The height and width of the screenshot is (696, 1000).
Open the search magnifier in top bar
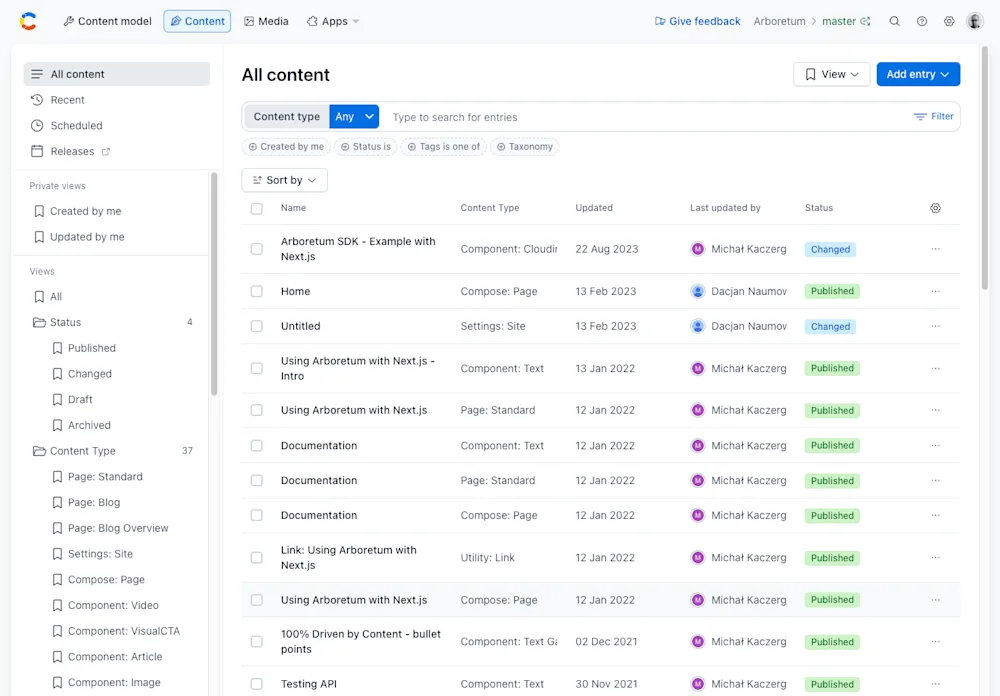click(894, 20)
